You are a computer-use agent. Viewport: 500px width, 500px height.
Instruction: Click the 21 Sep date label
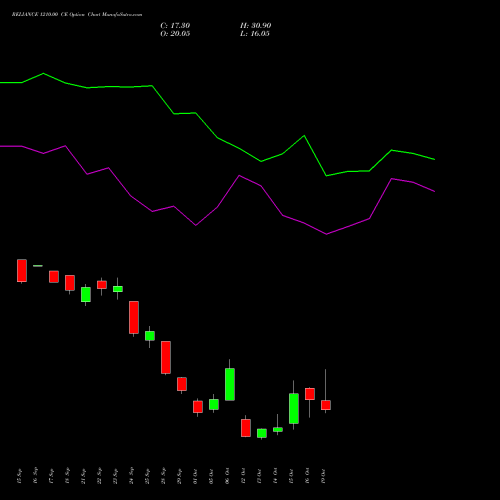83,476
